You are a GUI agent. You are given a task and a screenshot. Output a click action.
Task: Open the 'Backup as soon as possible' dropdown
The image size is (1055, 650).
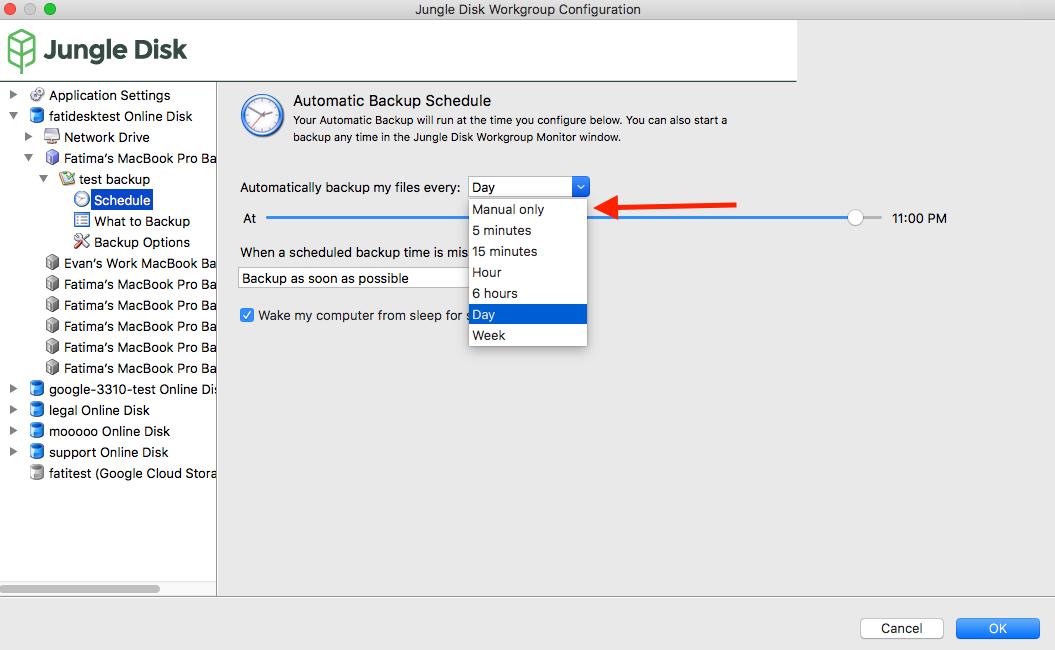[353, 278]
